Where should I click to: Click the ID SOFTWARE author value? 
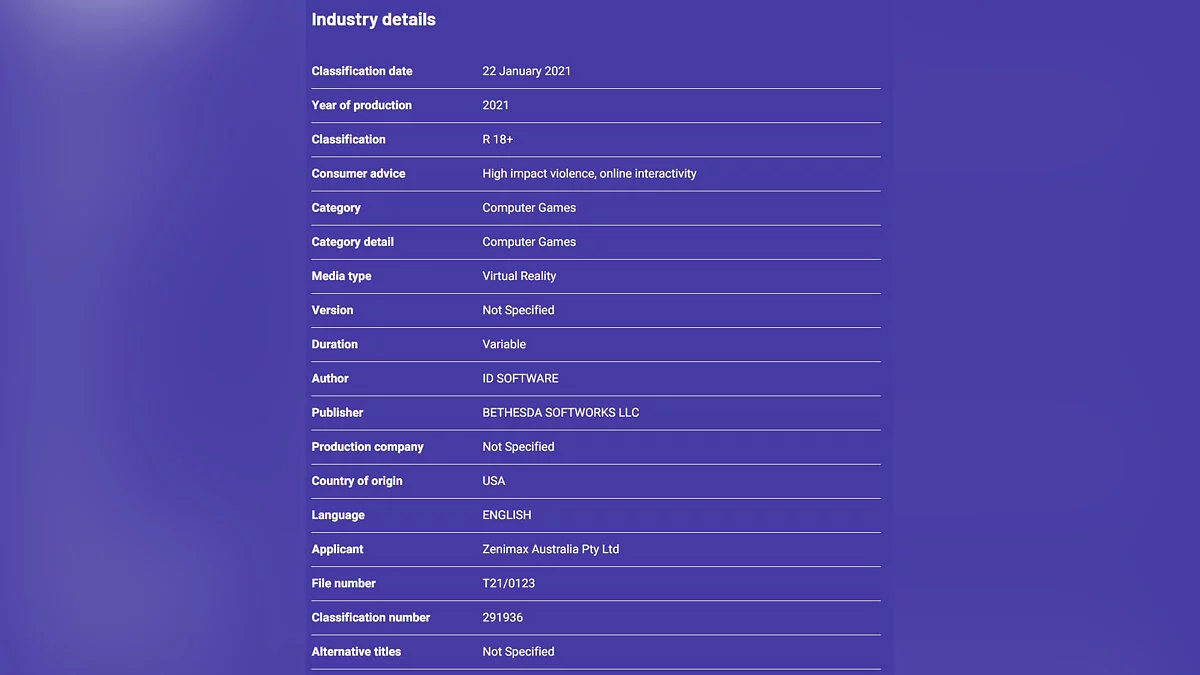tap(520, 379)
